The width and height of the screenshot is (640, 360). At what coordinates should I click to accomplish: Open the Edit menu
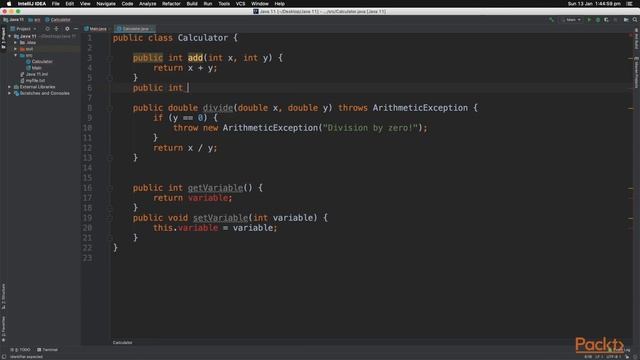coord(70,4)
